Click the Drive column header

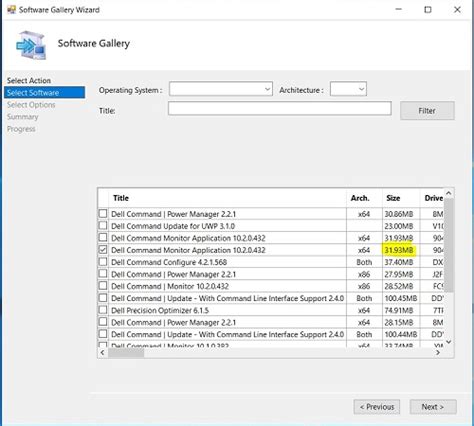(432, 198)
